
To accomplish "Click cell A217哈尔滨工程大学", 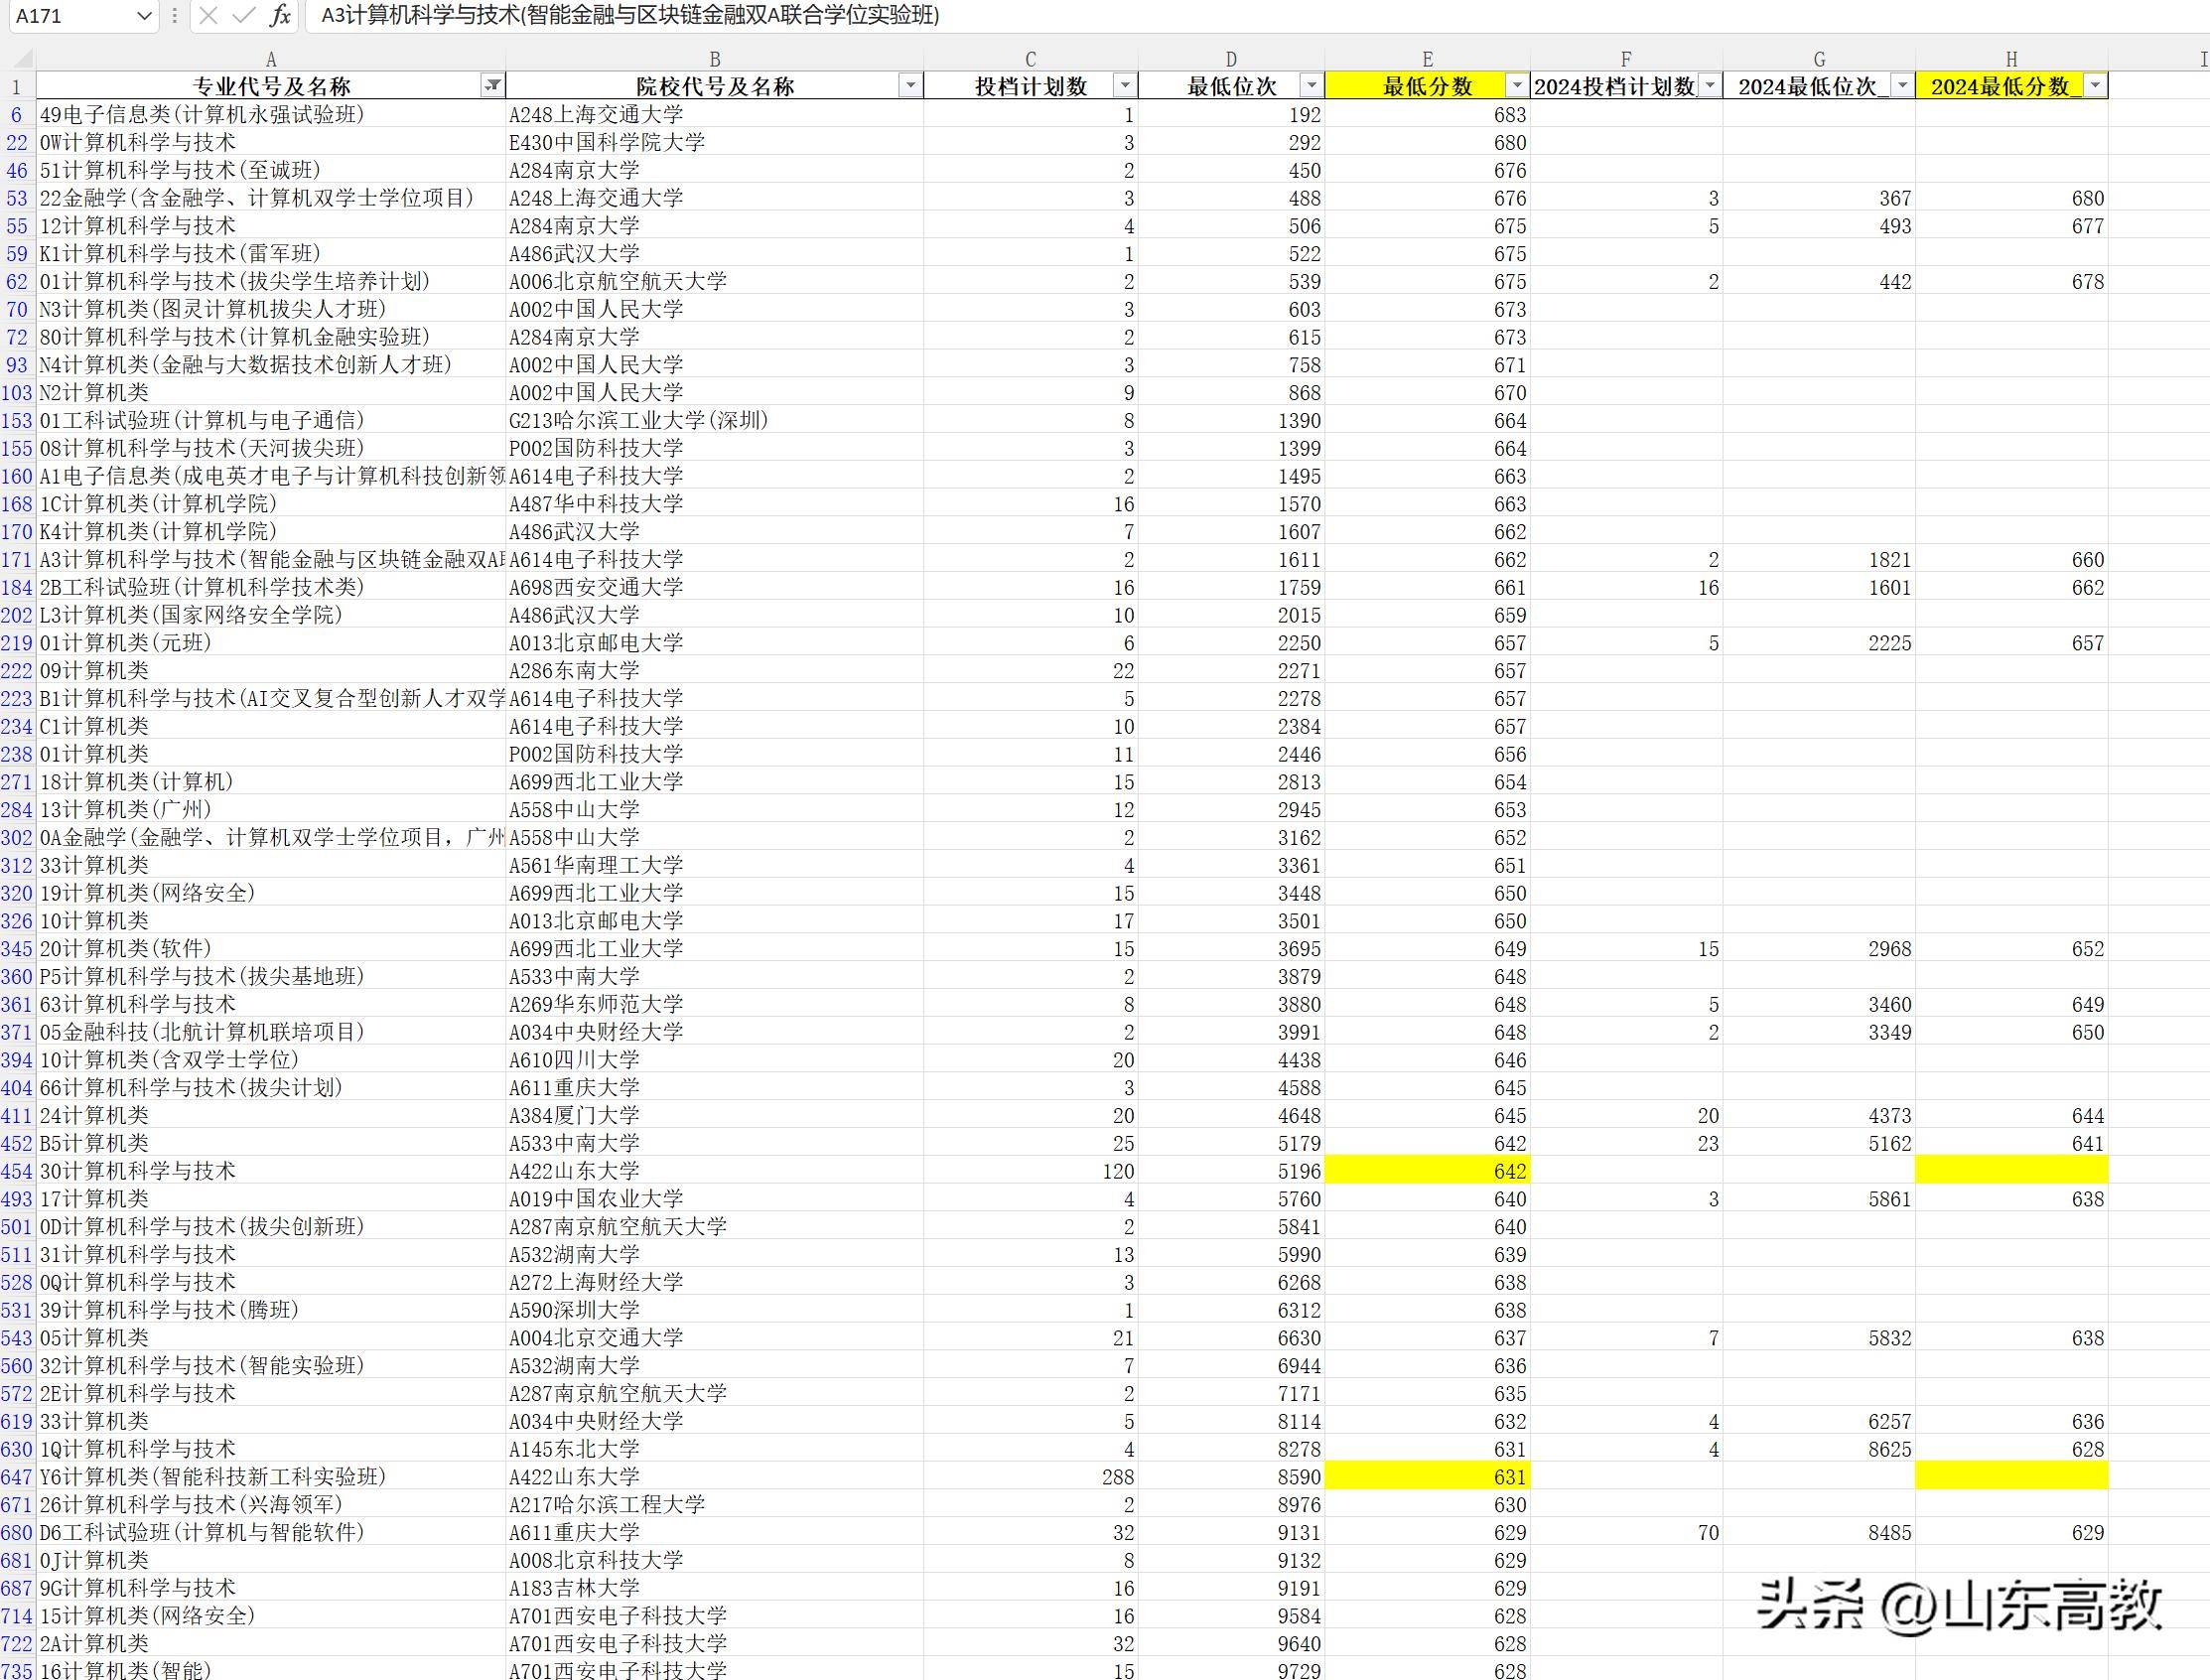I will pyautogui.click(x=715, y=1505).
